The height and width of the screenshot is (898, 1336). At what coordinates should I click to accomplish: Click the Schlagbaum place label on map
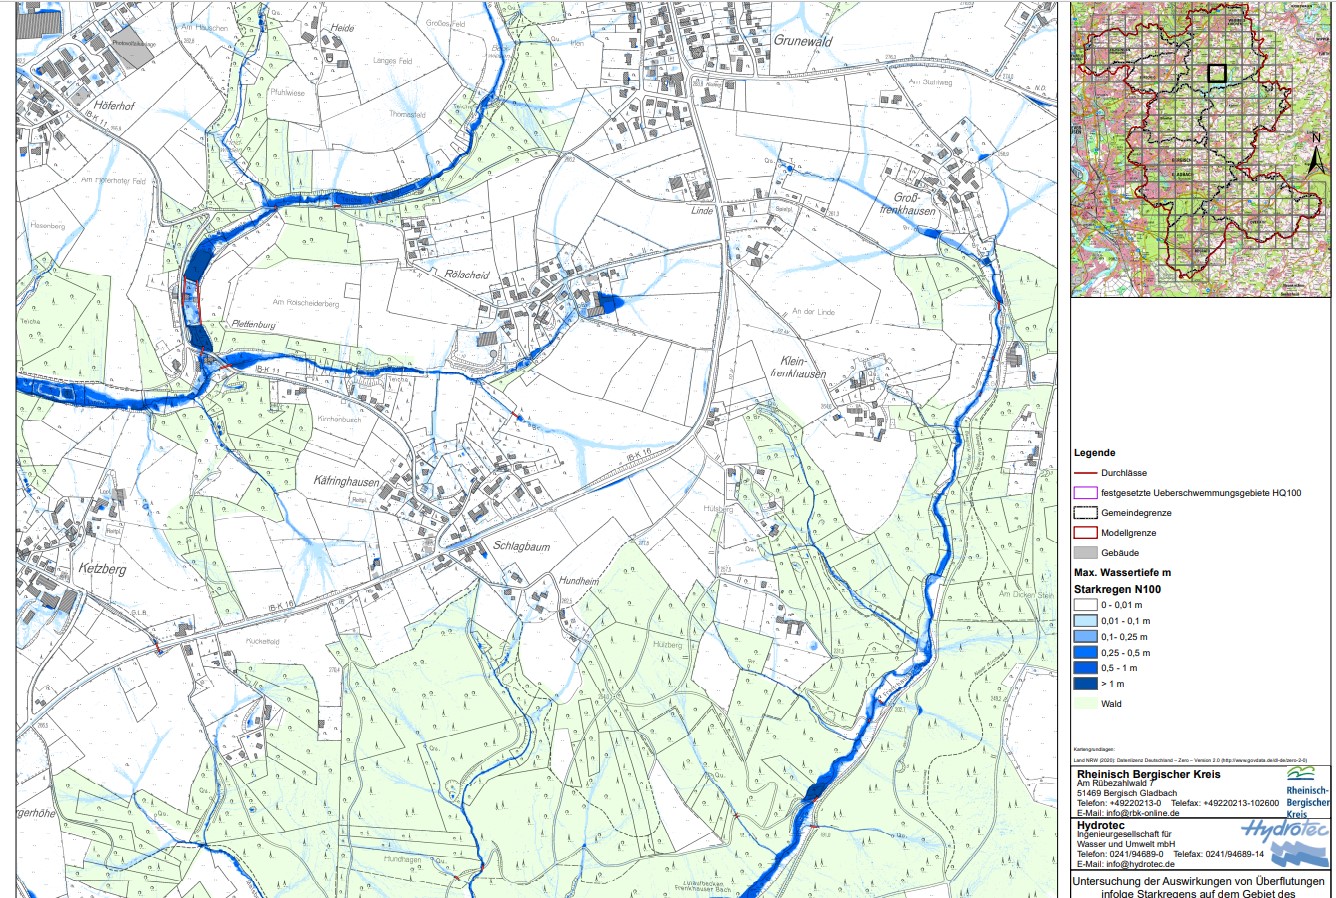(522, 547)
